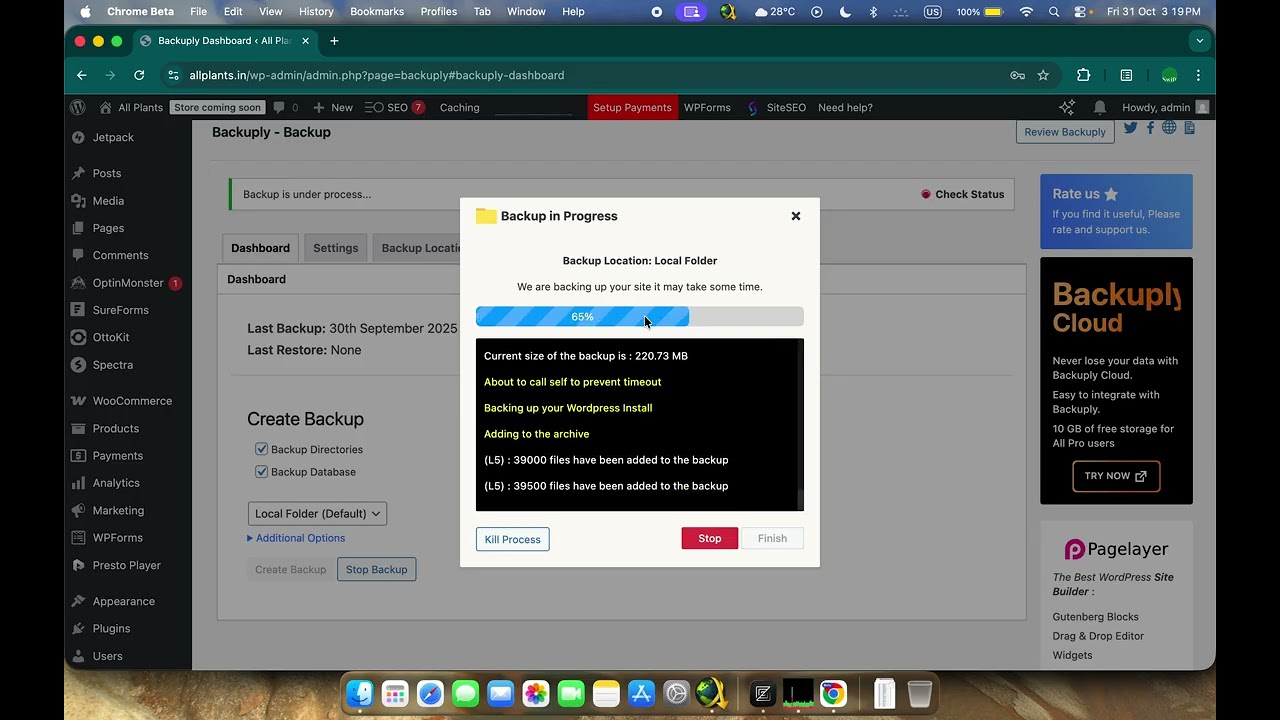Screen dimensions: 1280x720
Task: Open SureForms in the sidebar
Action: click(120, 310)
